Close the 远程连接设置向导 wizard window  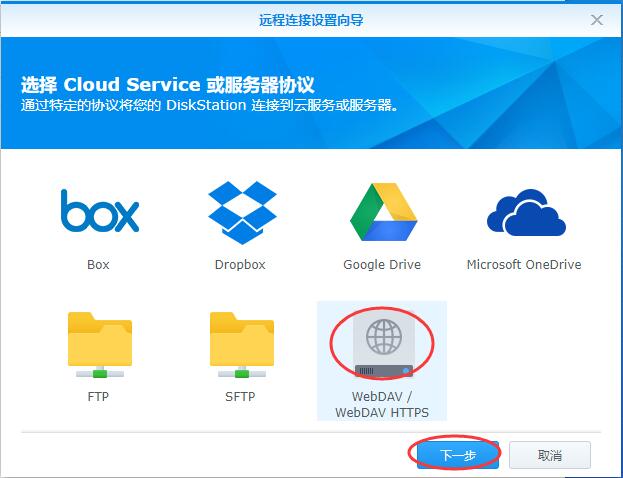pyautogui.click(x=597, y=19)
